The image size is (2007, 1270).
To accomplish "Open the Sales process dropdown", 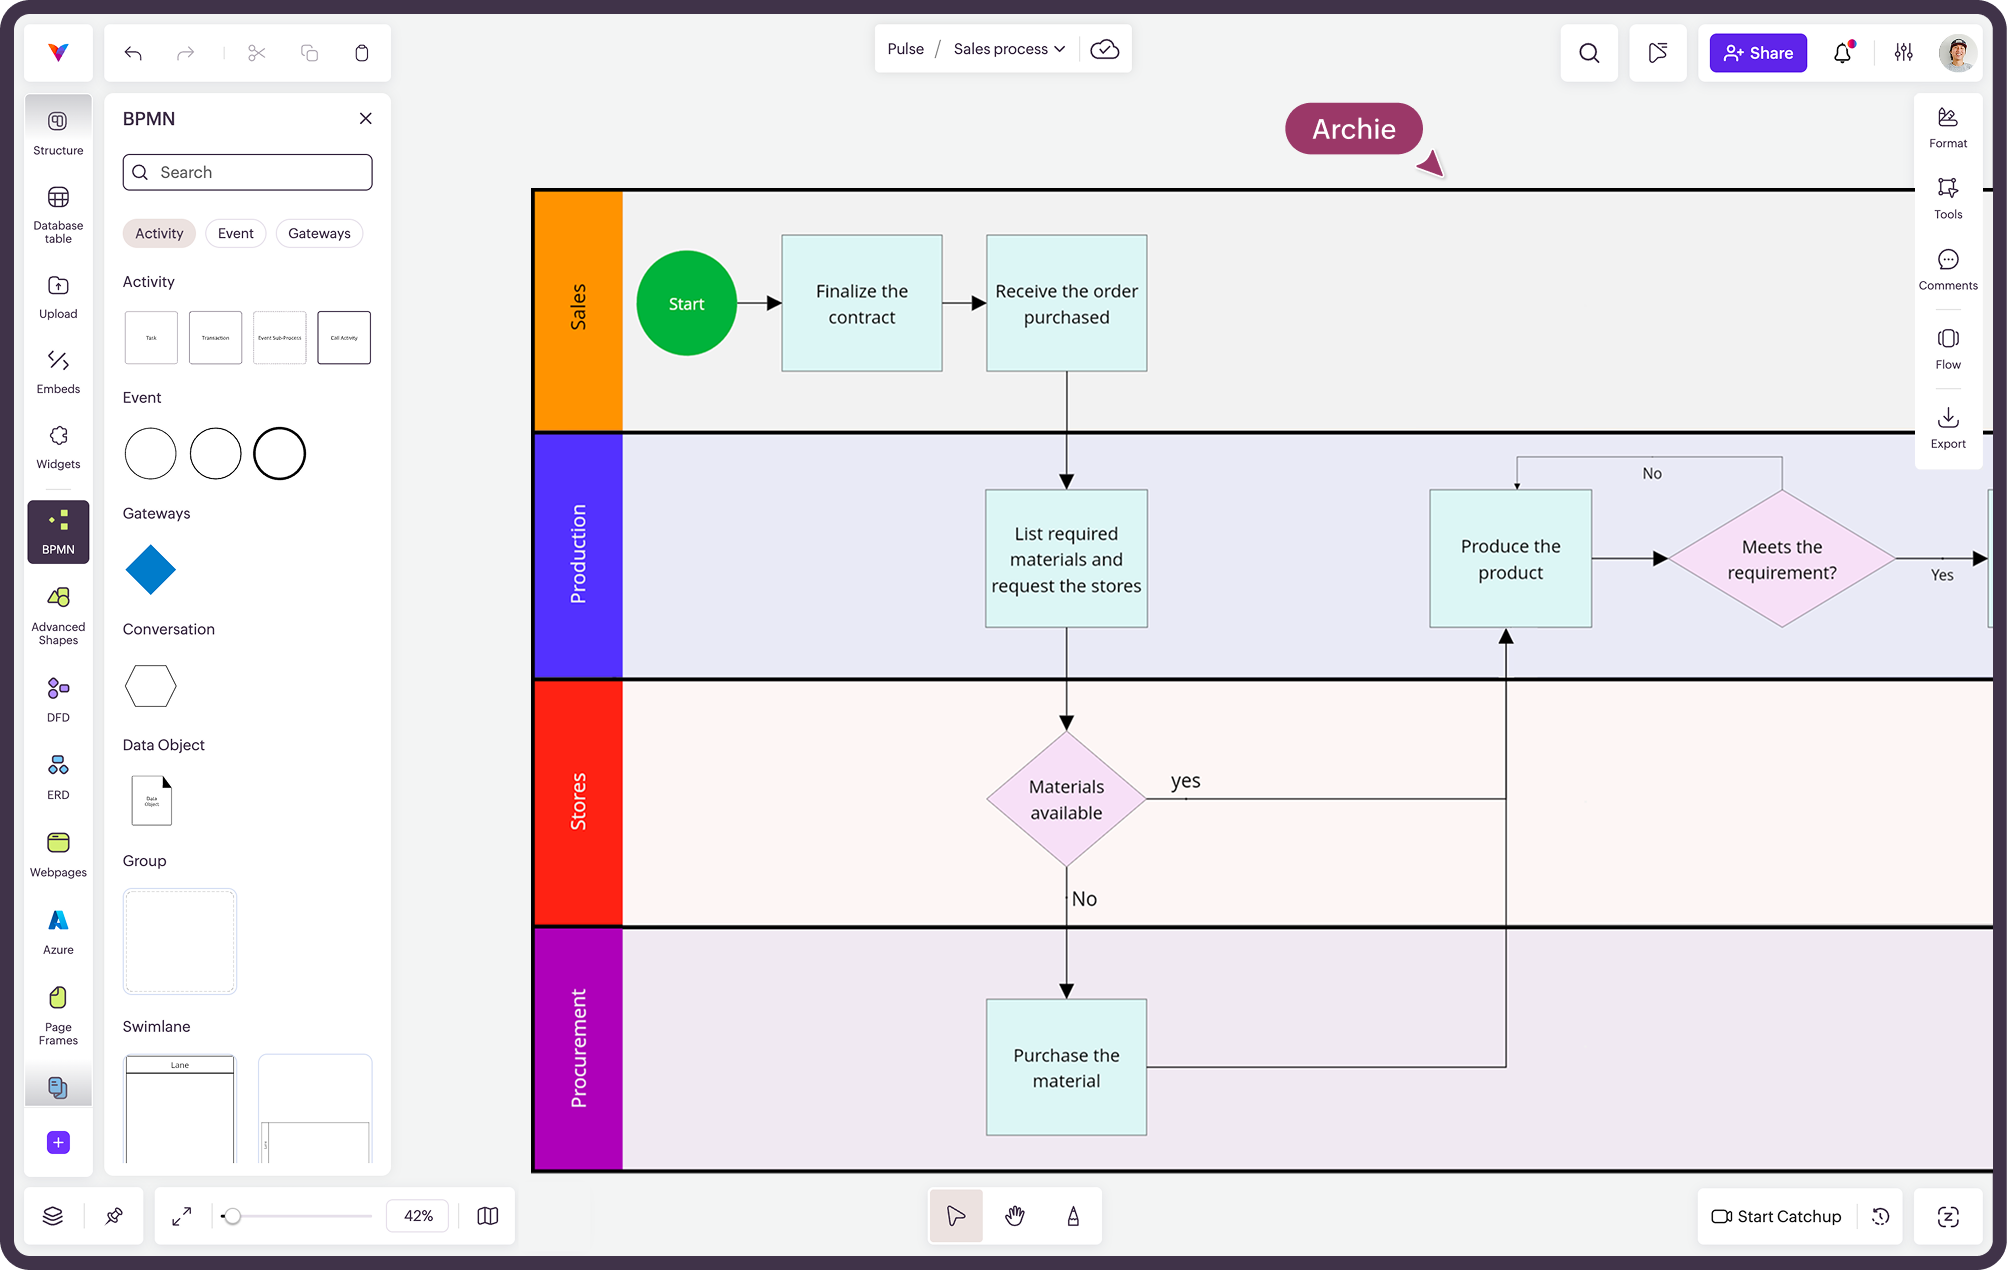I will click(1010, 49).
